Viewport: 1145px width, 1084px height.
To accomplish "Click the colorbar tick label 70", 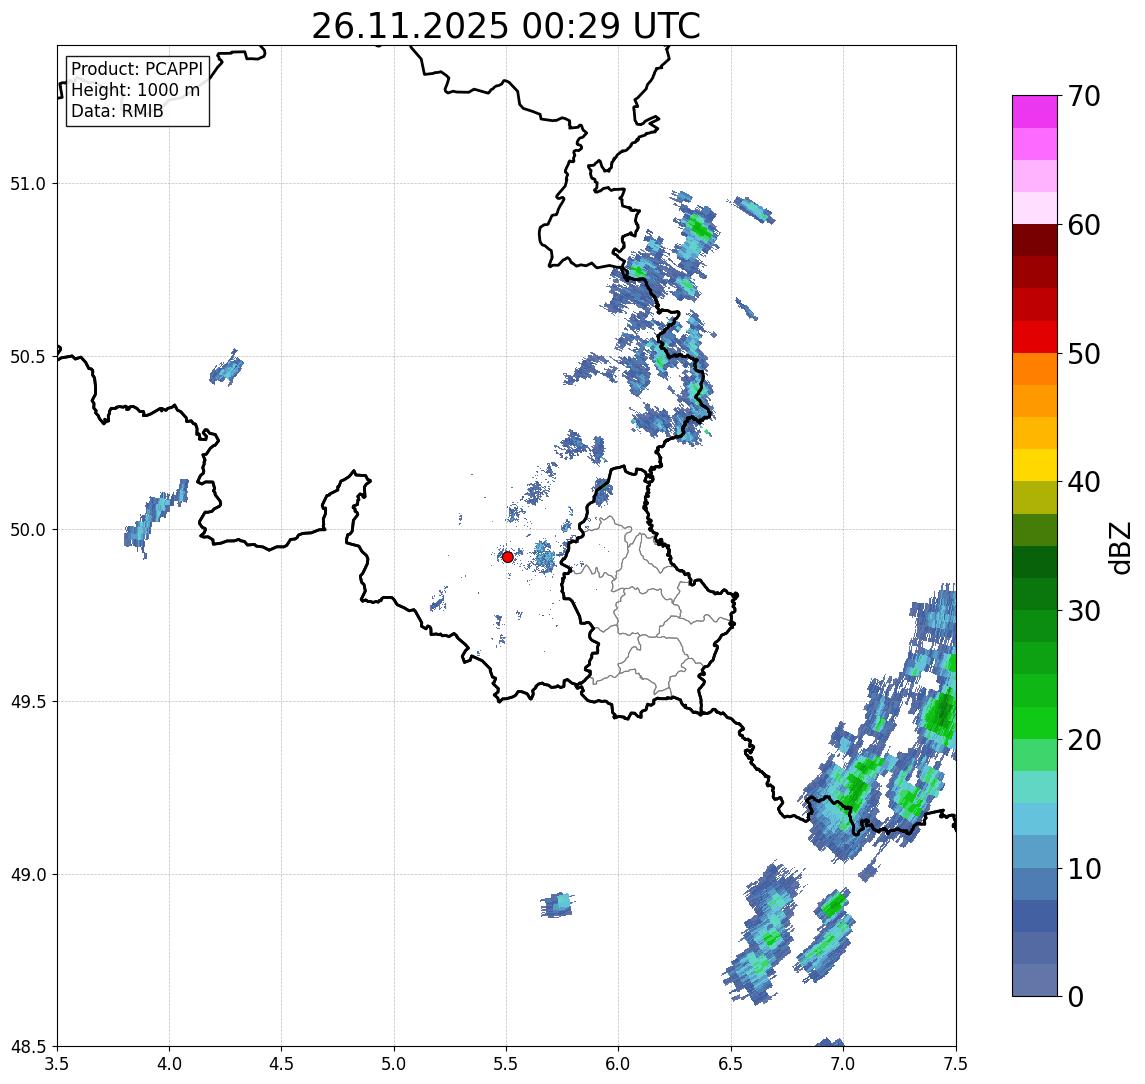I will [x=1084, y=96].
